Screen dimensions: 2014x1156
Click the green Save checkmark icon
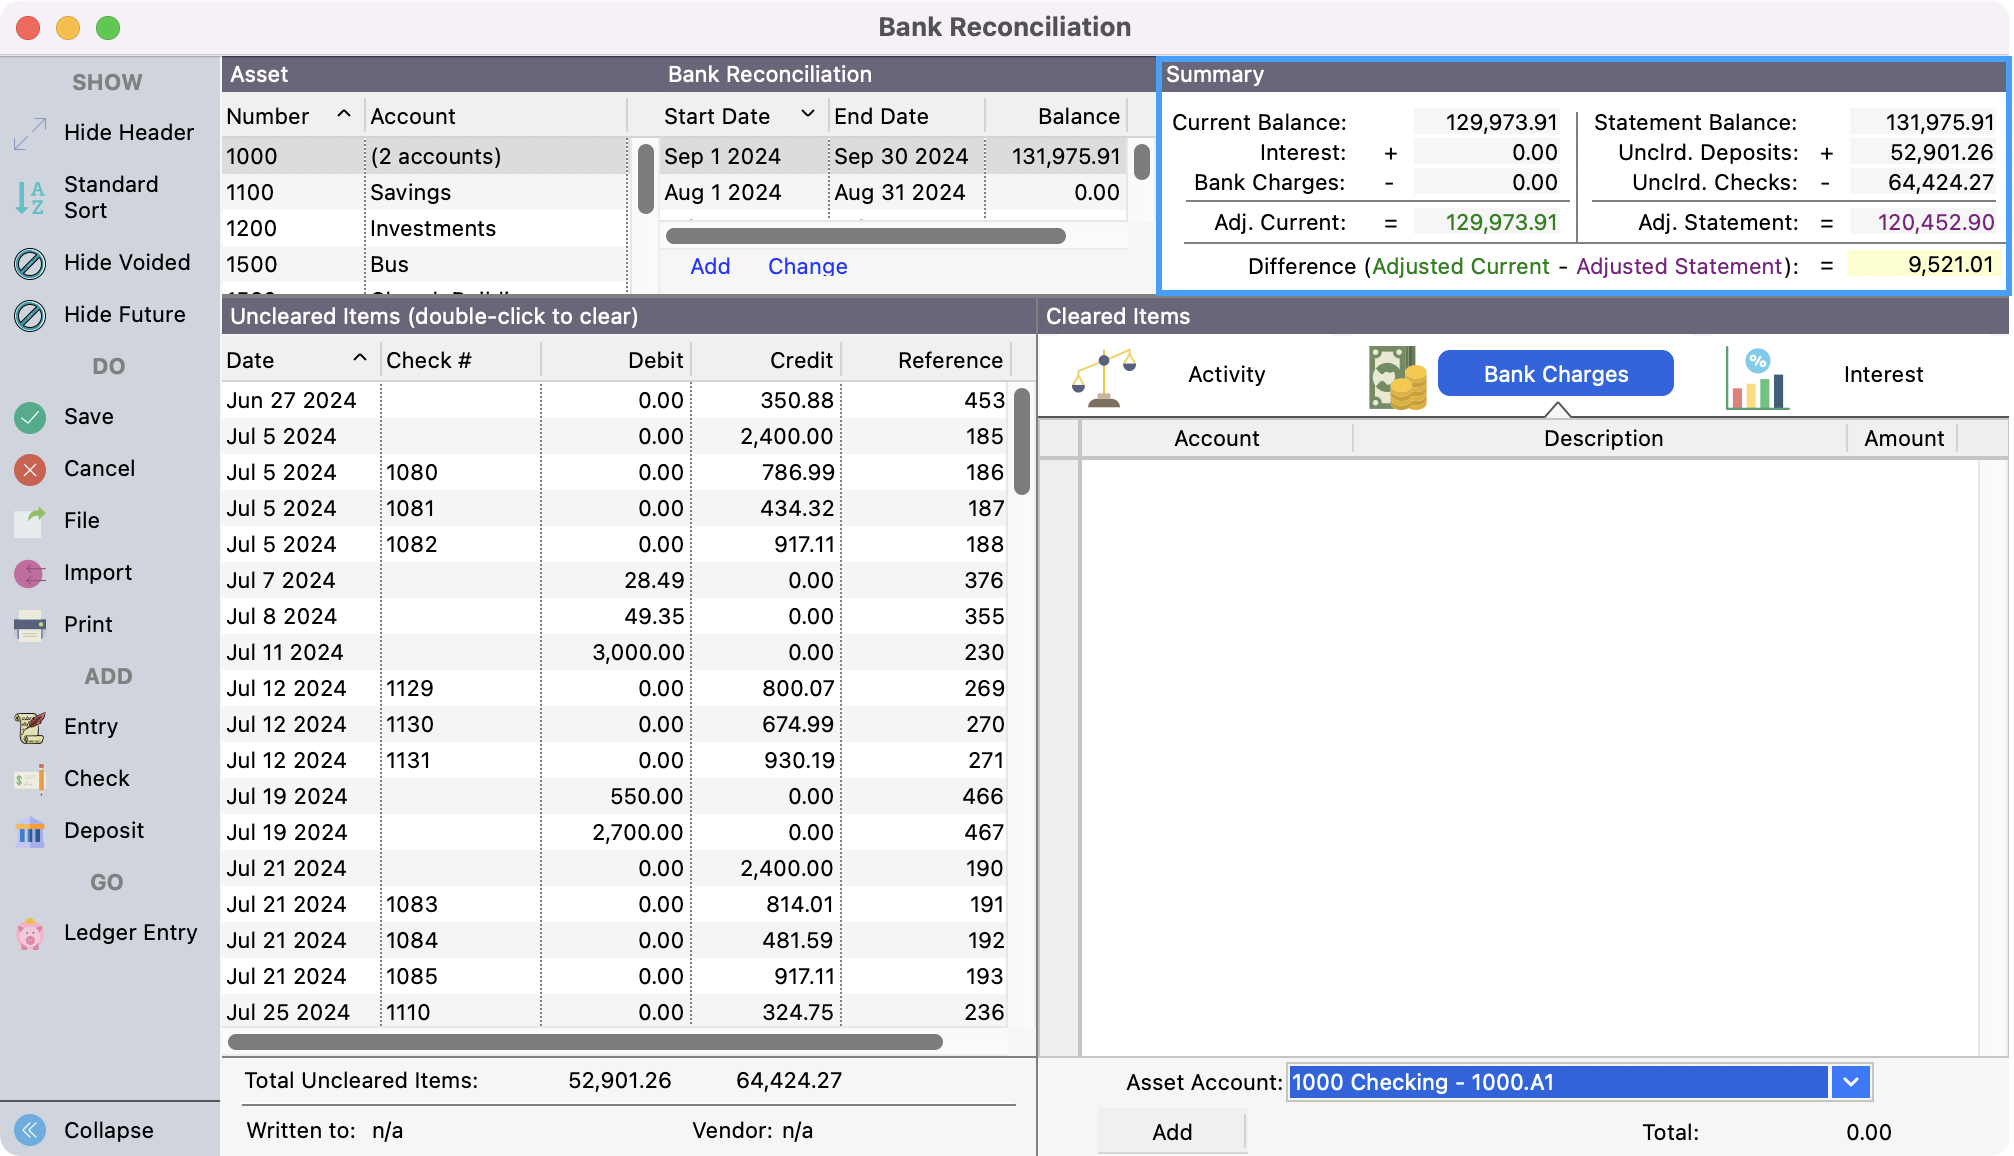(30, 417)
